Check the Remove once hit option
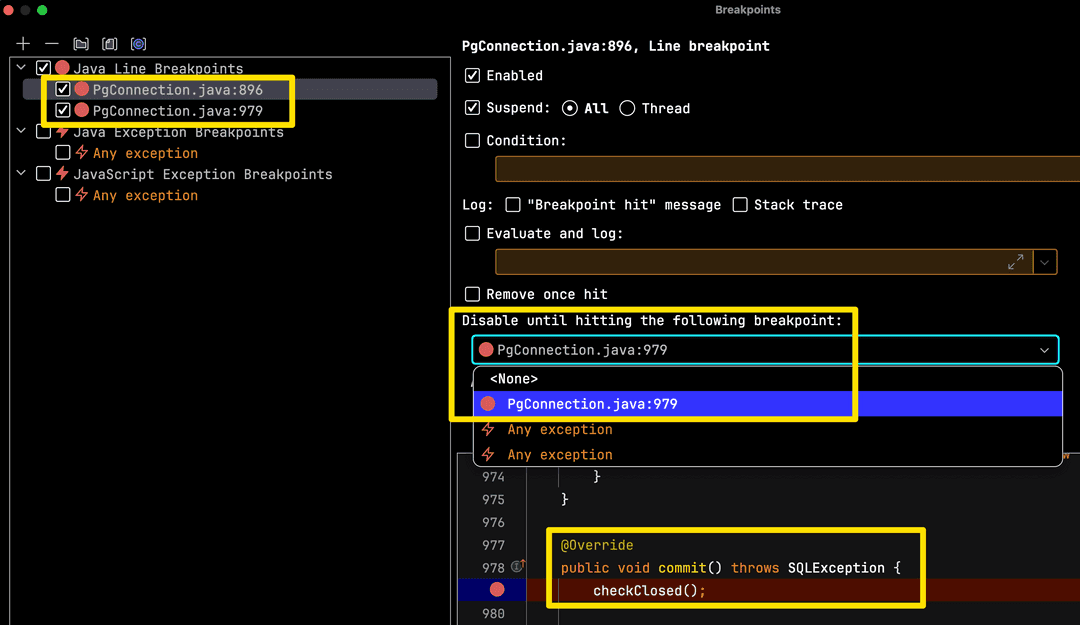This screenshot has height=625, width=1080. coord(473,295)
